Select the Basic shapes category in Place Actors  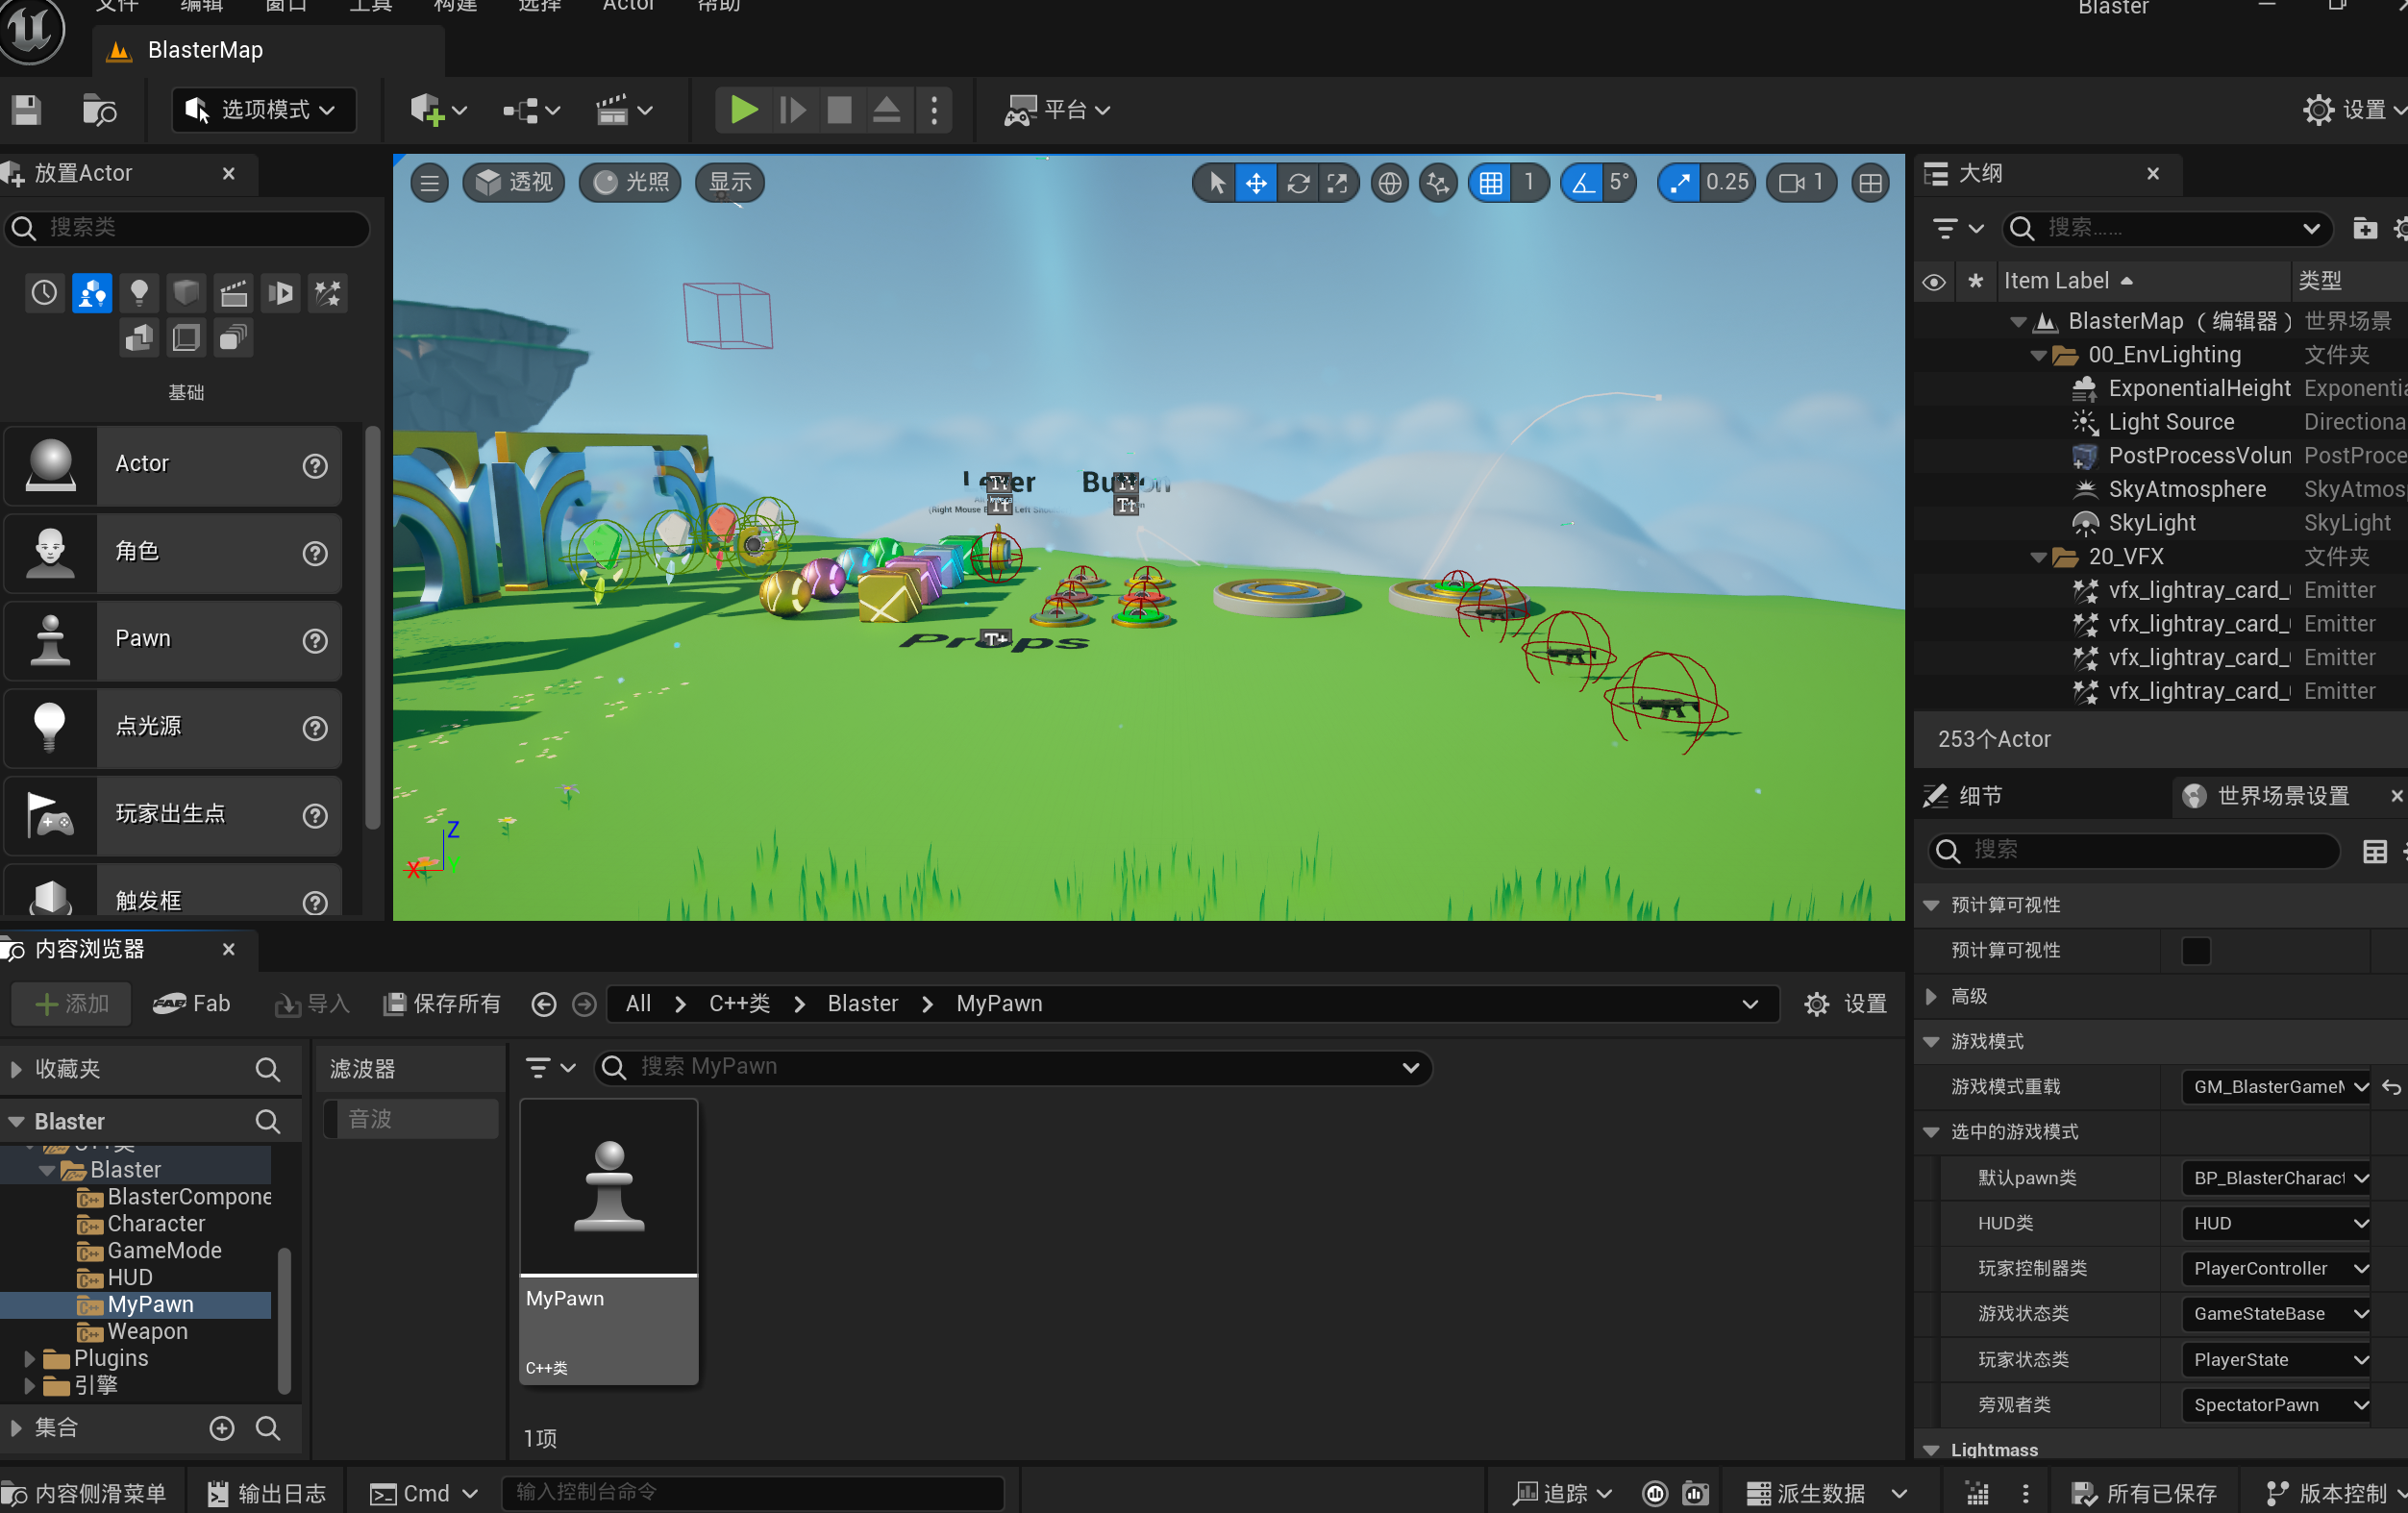91,293
